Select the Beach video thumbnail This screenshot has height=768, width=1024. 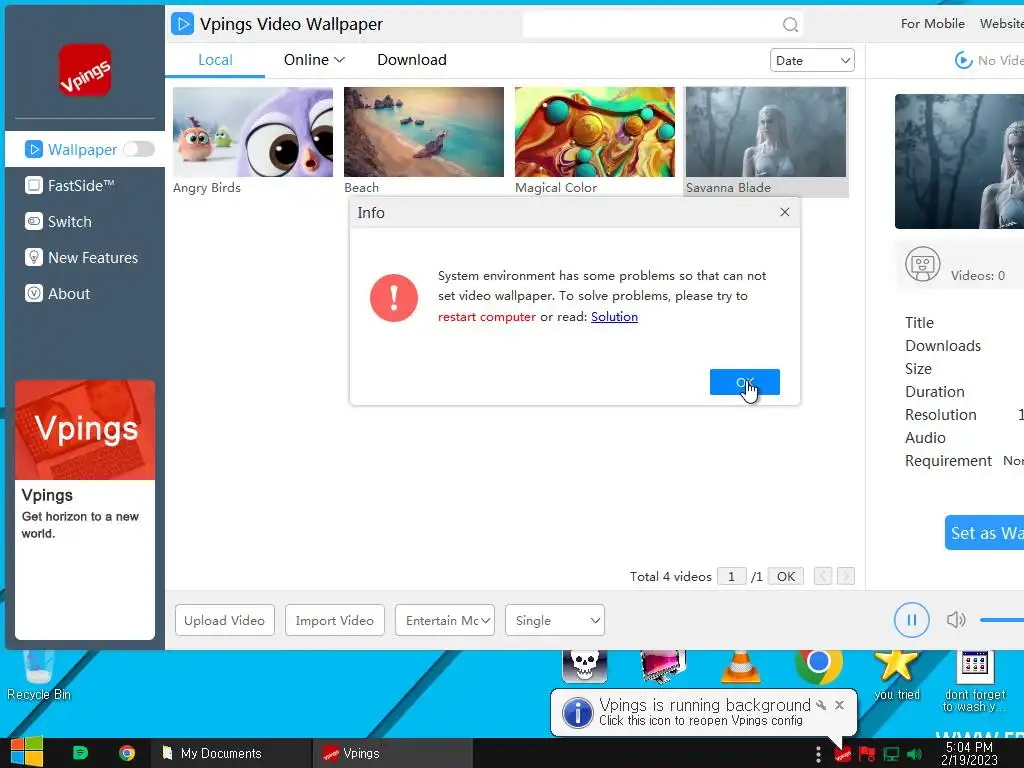(424, 132)
